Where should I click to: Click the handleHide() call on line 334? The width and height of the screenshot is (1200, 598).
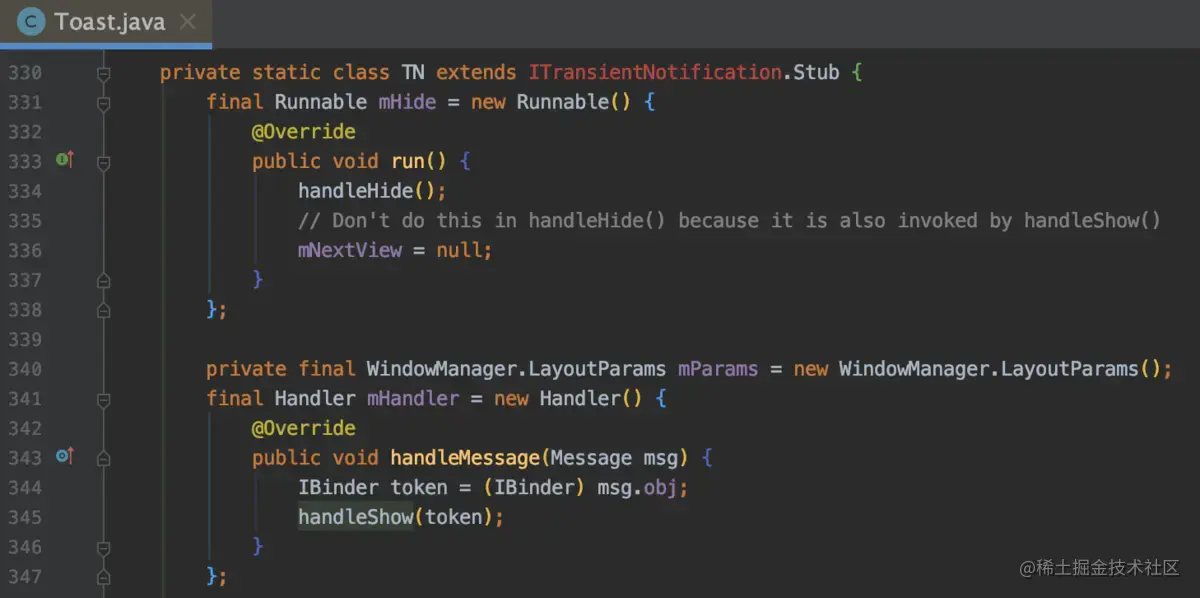[x=372, y=191]
